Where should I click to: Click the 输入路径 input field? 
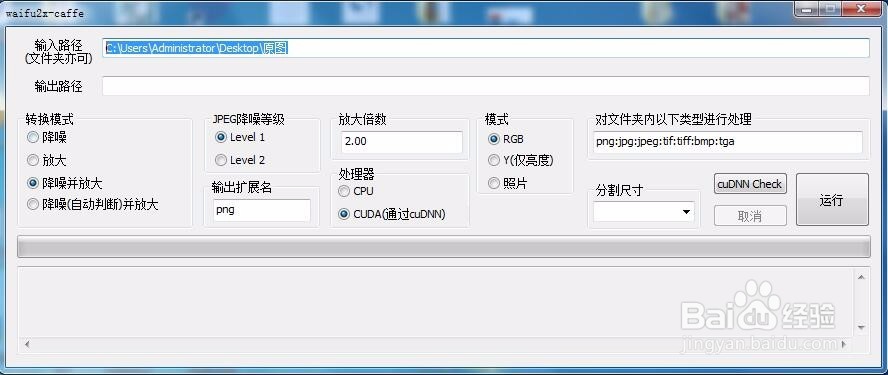[x=486, y=48]
